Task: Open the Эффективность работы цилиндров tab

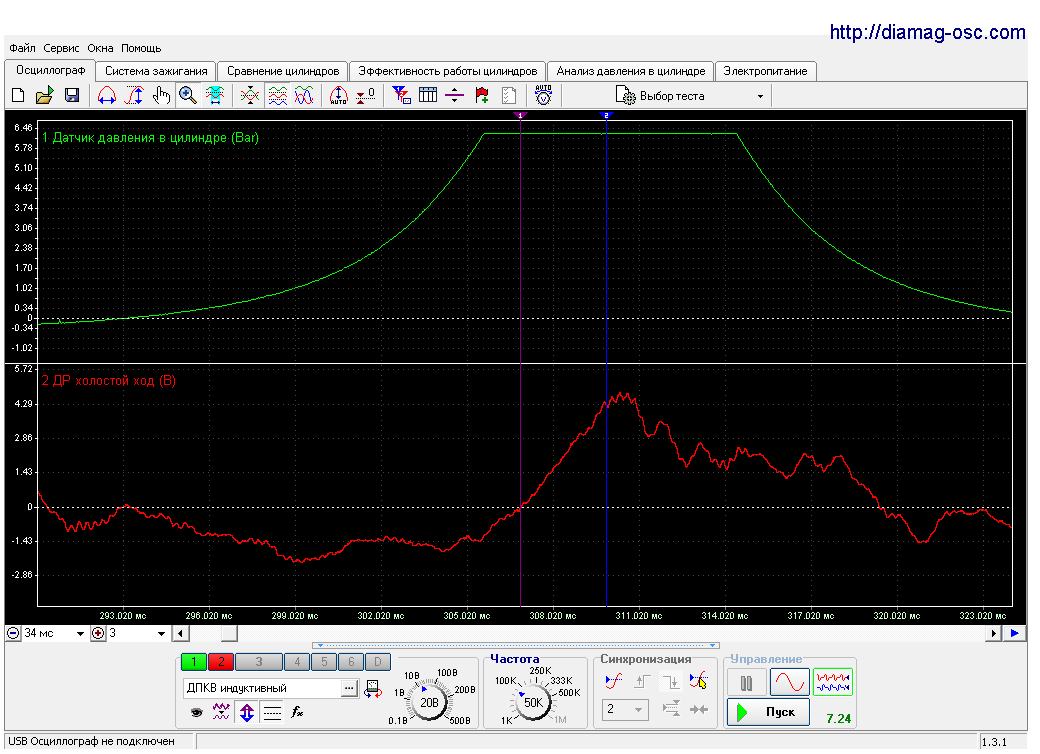Action: [x=448, y=71]
